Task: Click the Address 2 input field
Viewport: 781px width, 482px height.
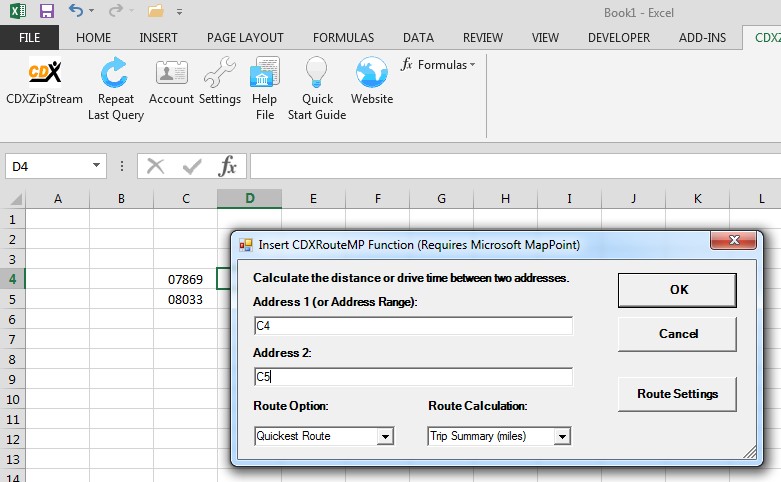Action: pyautogui.click(x=413, y=376)
